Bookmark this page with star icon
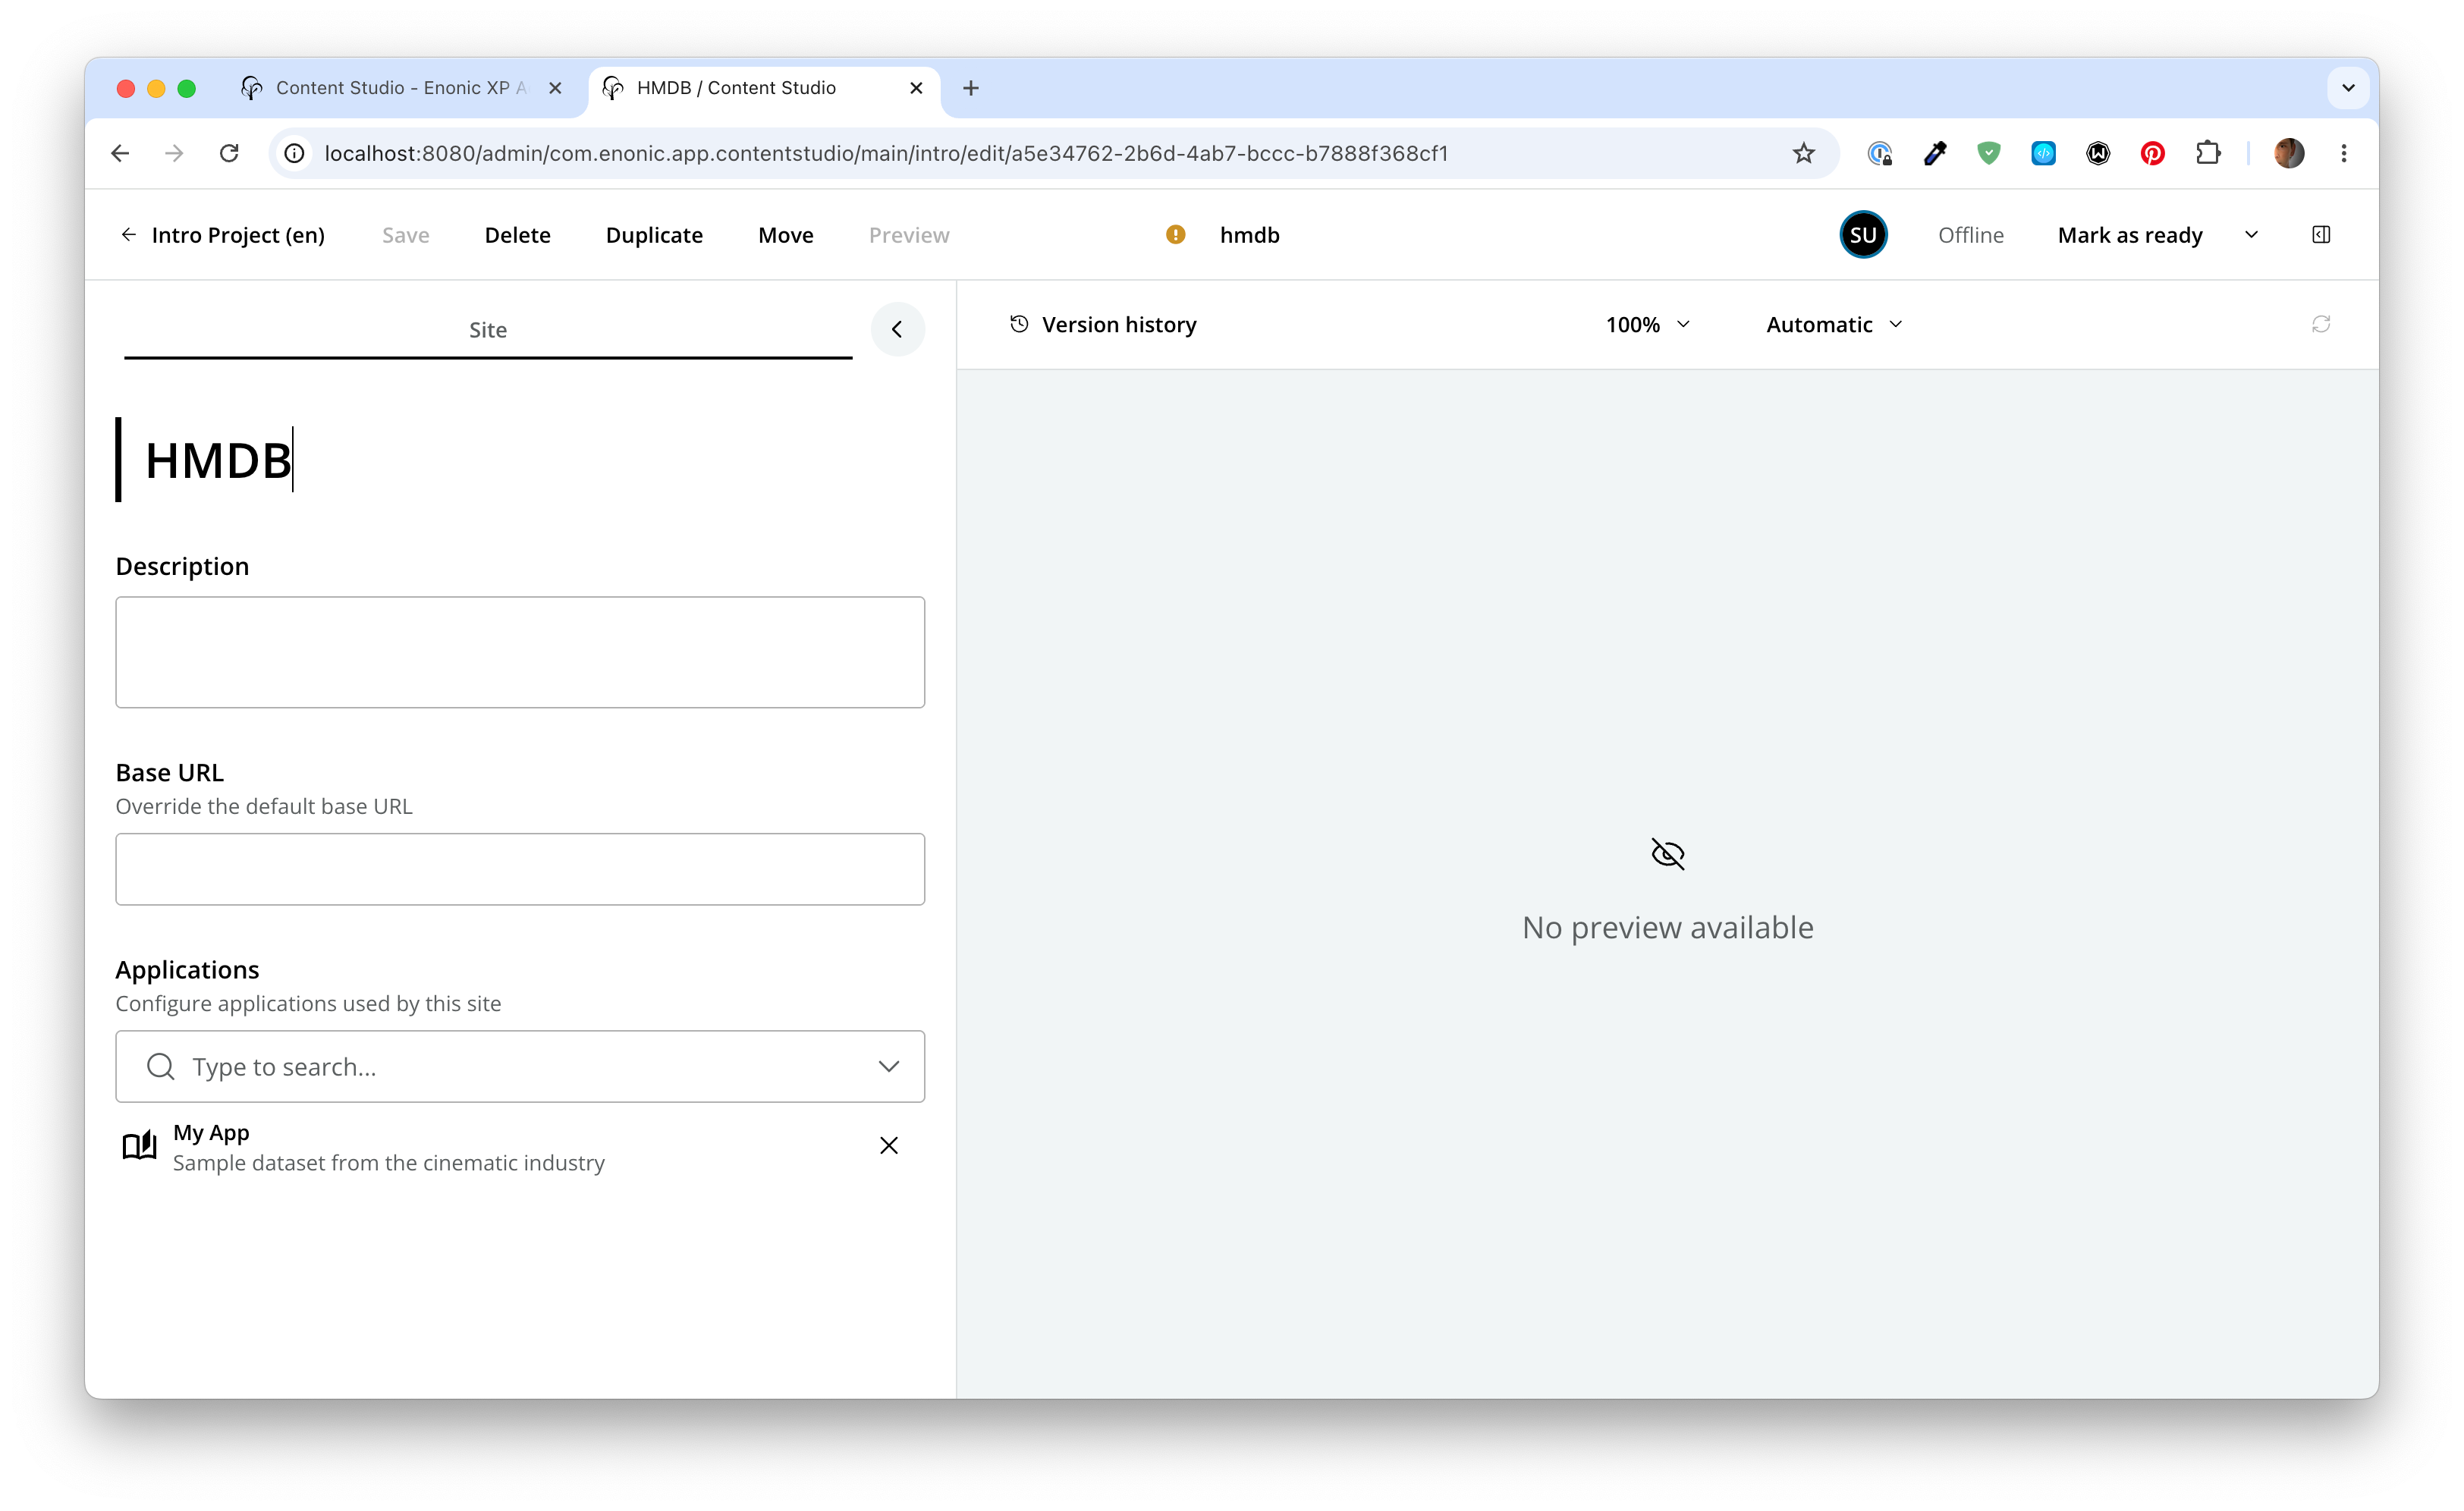The height and width of the screenshot is (1511, 2464). (1803, 153)
